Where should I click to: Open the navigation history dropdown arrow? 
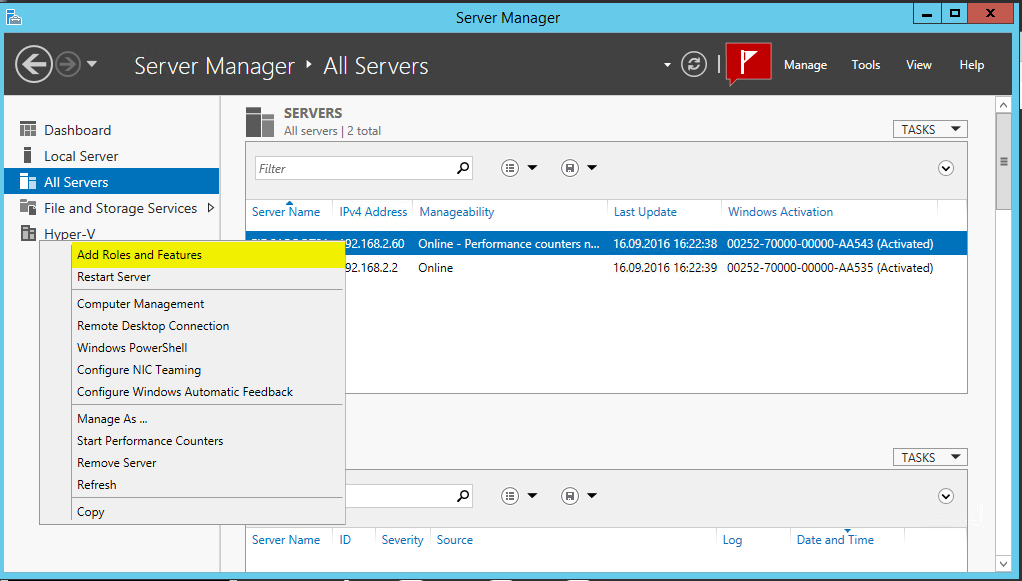pyautogui.click(x=92, y=64)
